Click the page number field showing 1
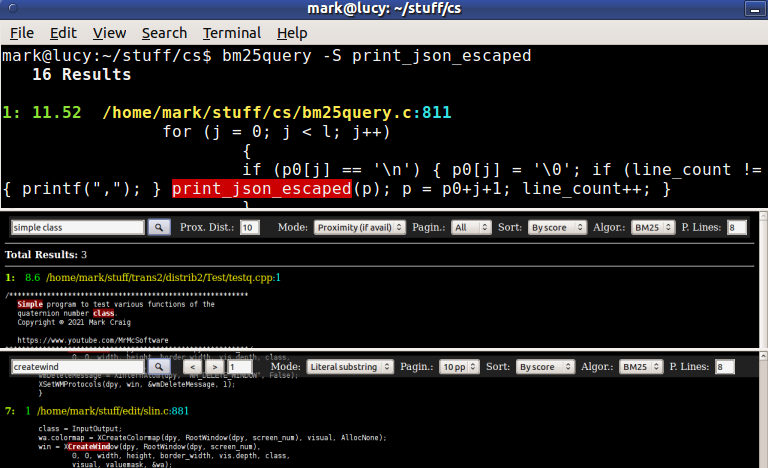 pos(240,367)
